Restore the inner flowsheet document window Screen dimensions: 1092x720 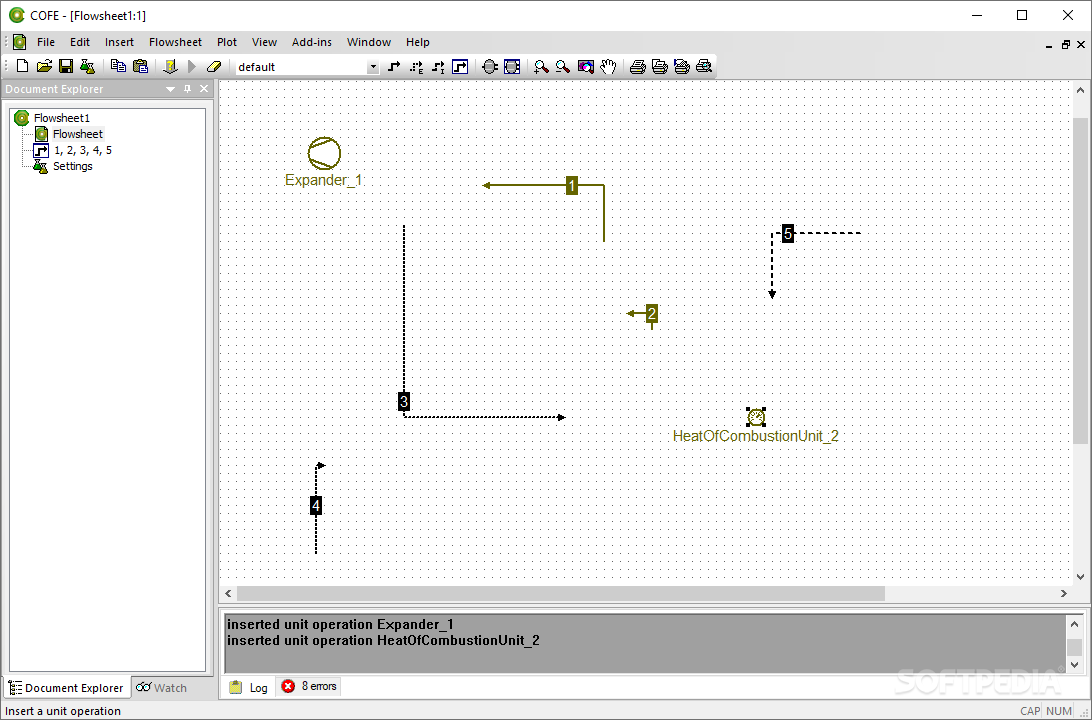click(x=1066, y=44)
